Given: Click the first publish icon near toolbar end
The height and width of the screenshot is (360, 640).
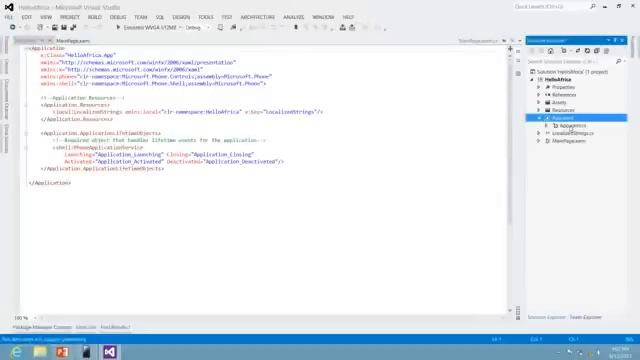Looking at the screenshot, I should click(x=342, y=27).
